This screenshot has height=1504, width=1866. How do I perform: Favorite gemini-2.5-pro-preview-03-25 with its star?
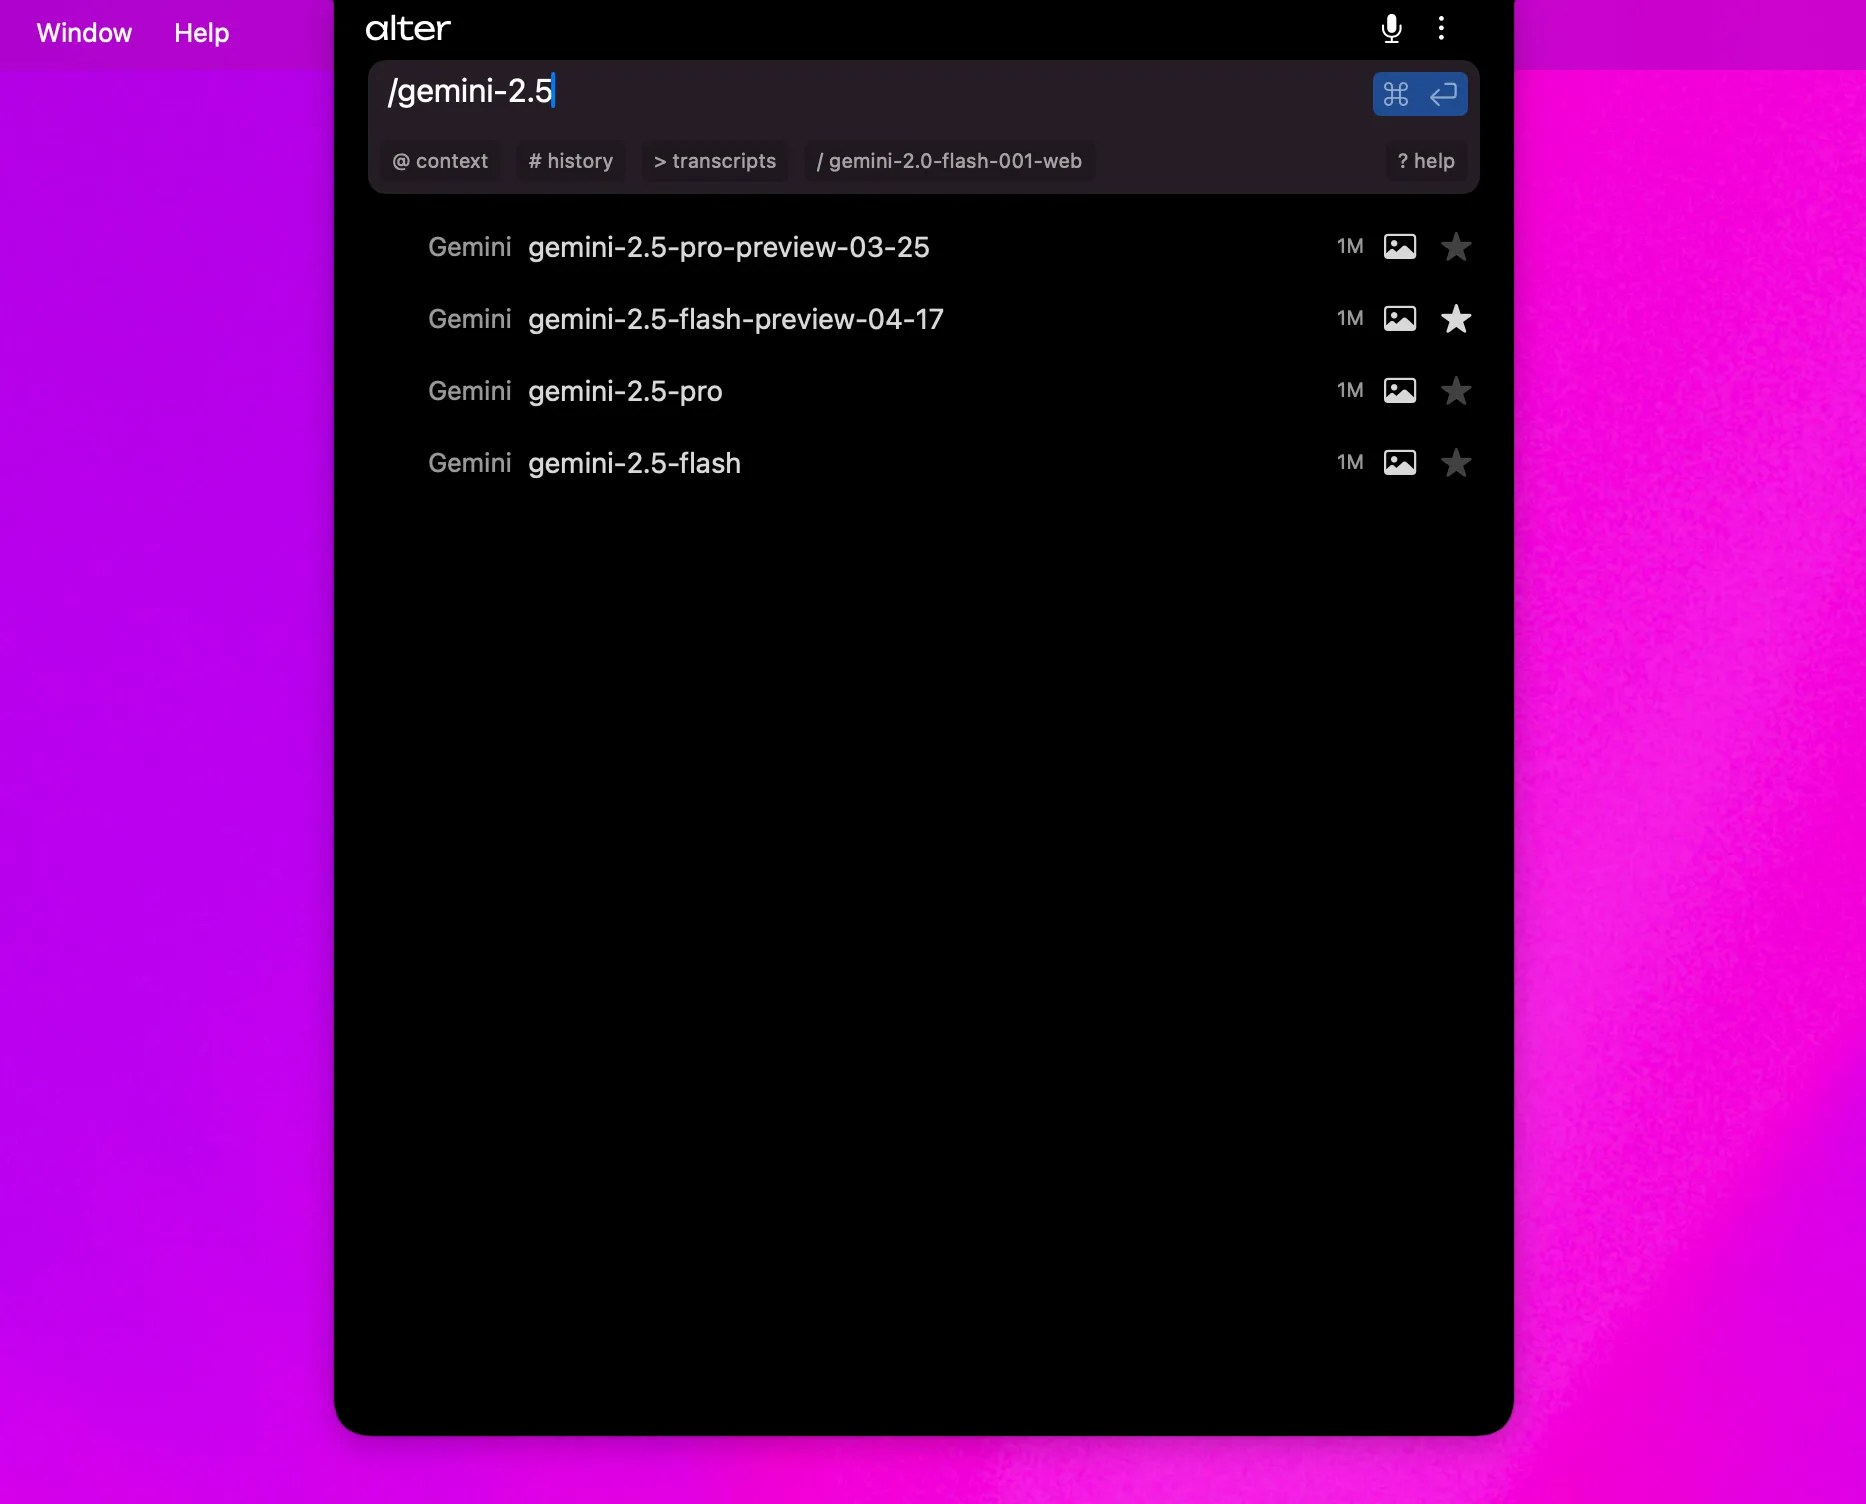click(1456, 247)
